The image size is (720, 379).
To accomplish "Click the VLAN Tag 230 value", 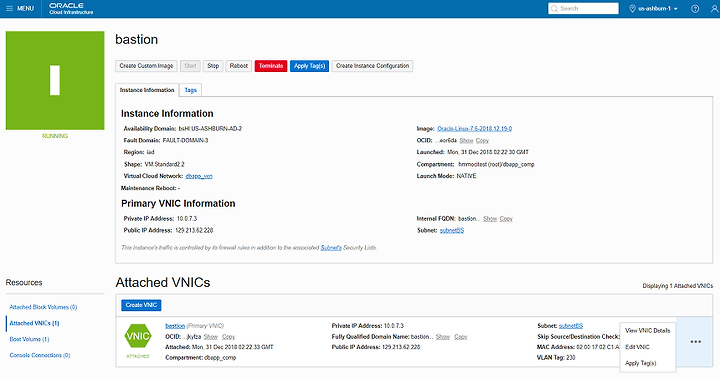I will pos(571,357).
